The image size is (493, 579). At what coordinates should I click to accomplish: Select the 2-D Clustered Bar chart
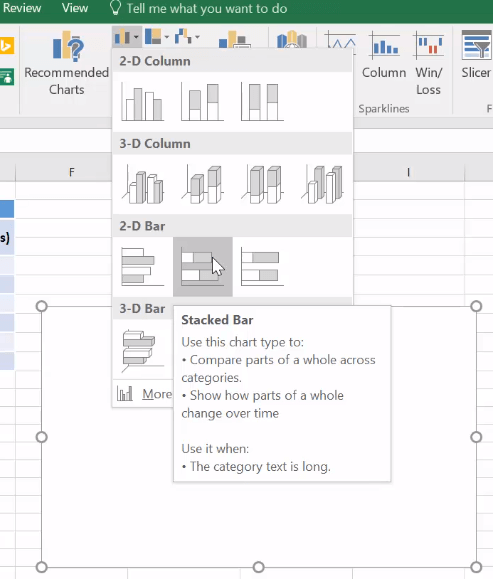coord(143,267)
